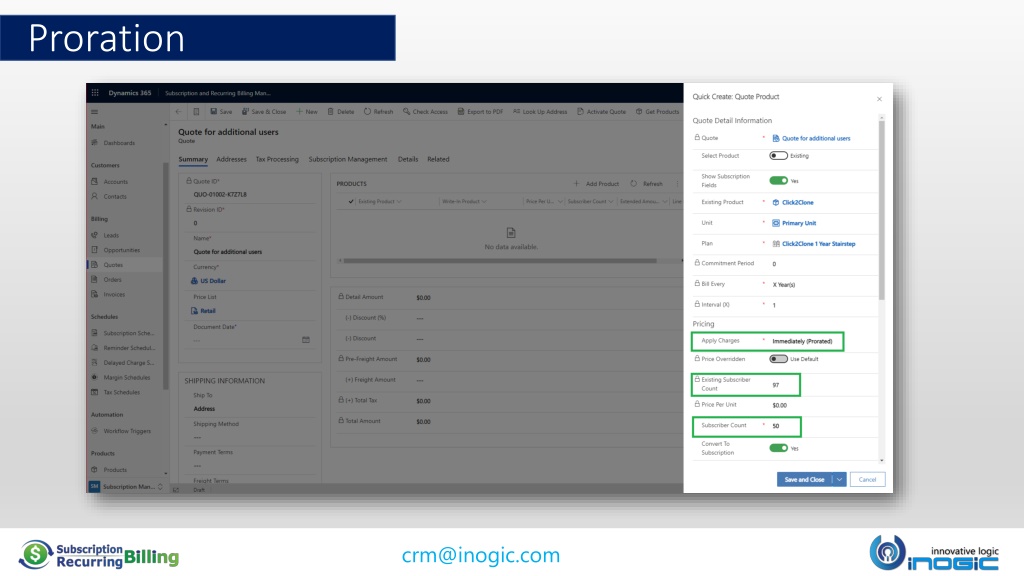Toggle Convert To Subscription switch
Image resolution: width=1024 pixels, height=576 pixels.
778,448
